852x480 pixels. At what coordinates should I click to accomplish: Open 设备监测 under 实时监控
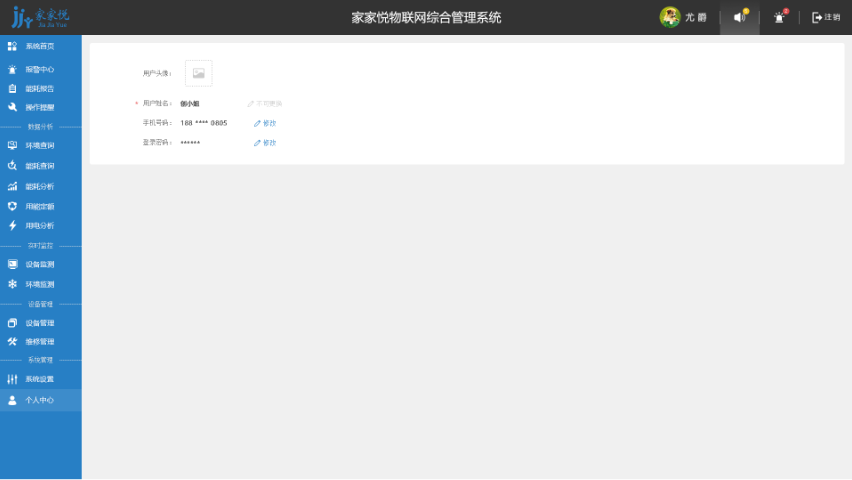click(40, 265)
